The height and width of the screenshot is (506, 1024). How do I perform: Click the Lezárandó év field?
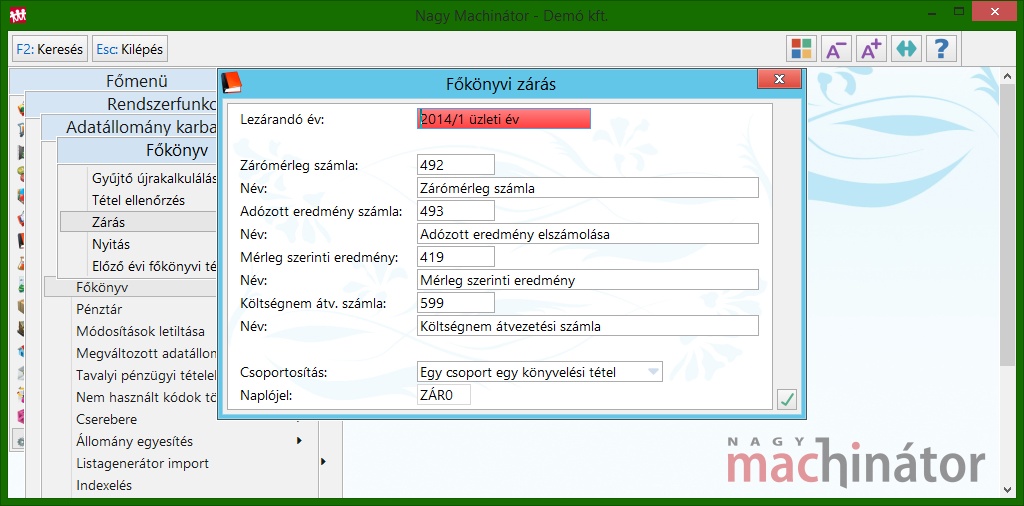tap(504, 119)
